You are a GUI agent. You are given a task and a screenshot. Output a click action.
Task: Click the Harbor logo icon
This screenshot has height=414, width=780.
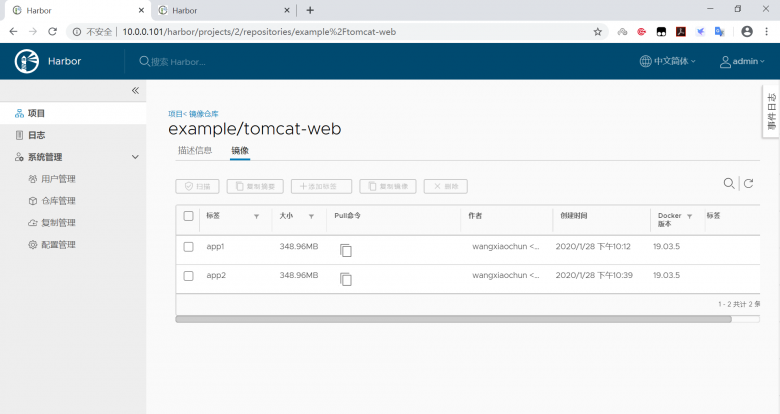[x=27, y=61]
